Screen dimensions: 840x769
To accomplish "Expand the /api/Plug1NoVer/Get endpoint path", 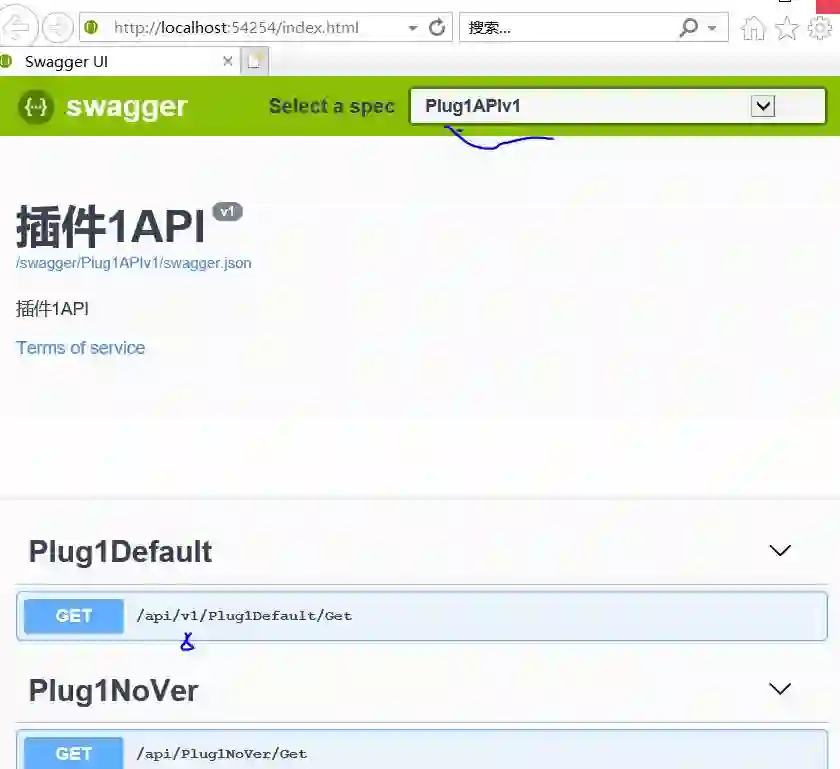I will [222, 754].
